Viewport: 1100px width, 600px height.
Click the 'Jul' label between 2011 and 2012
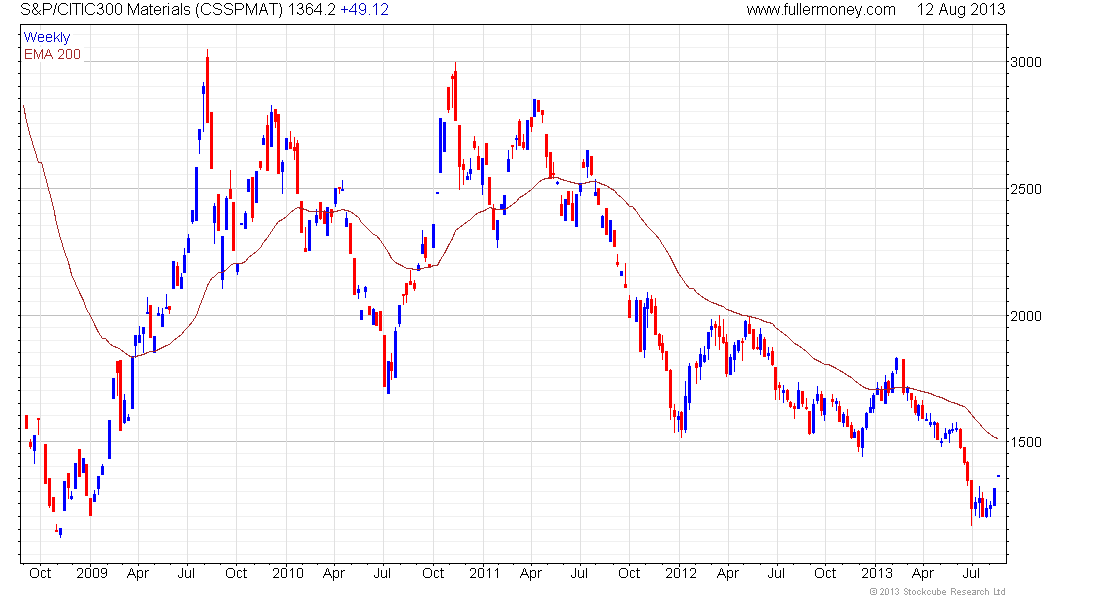[579, 573]
